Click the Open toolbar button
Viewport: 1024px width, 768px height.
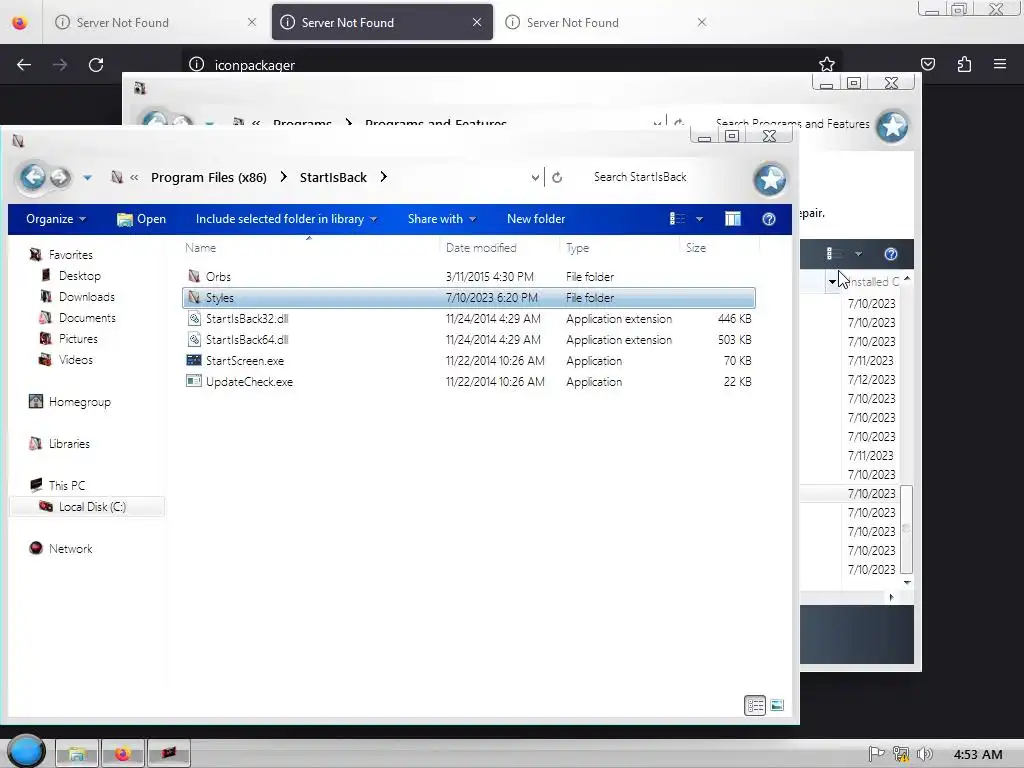(x=141, y=219)
